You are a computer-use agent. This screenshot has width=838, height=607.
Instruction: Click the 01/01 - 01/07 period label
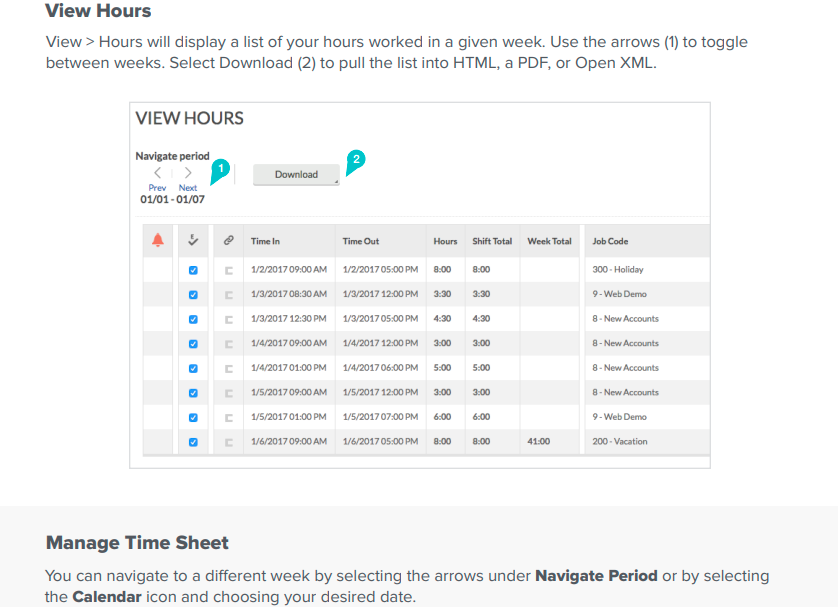(x=172, y=199)
